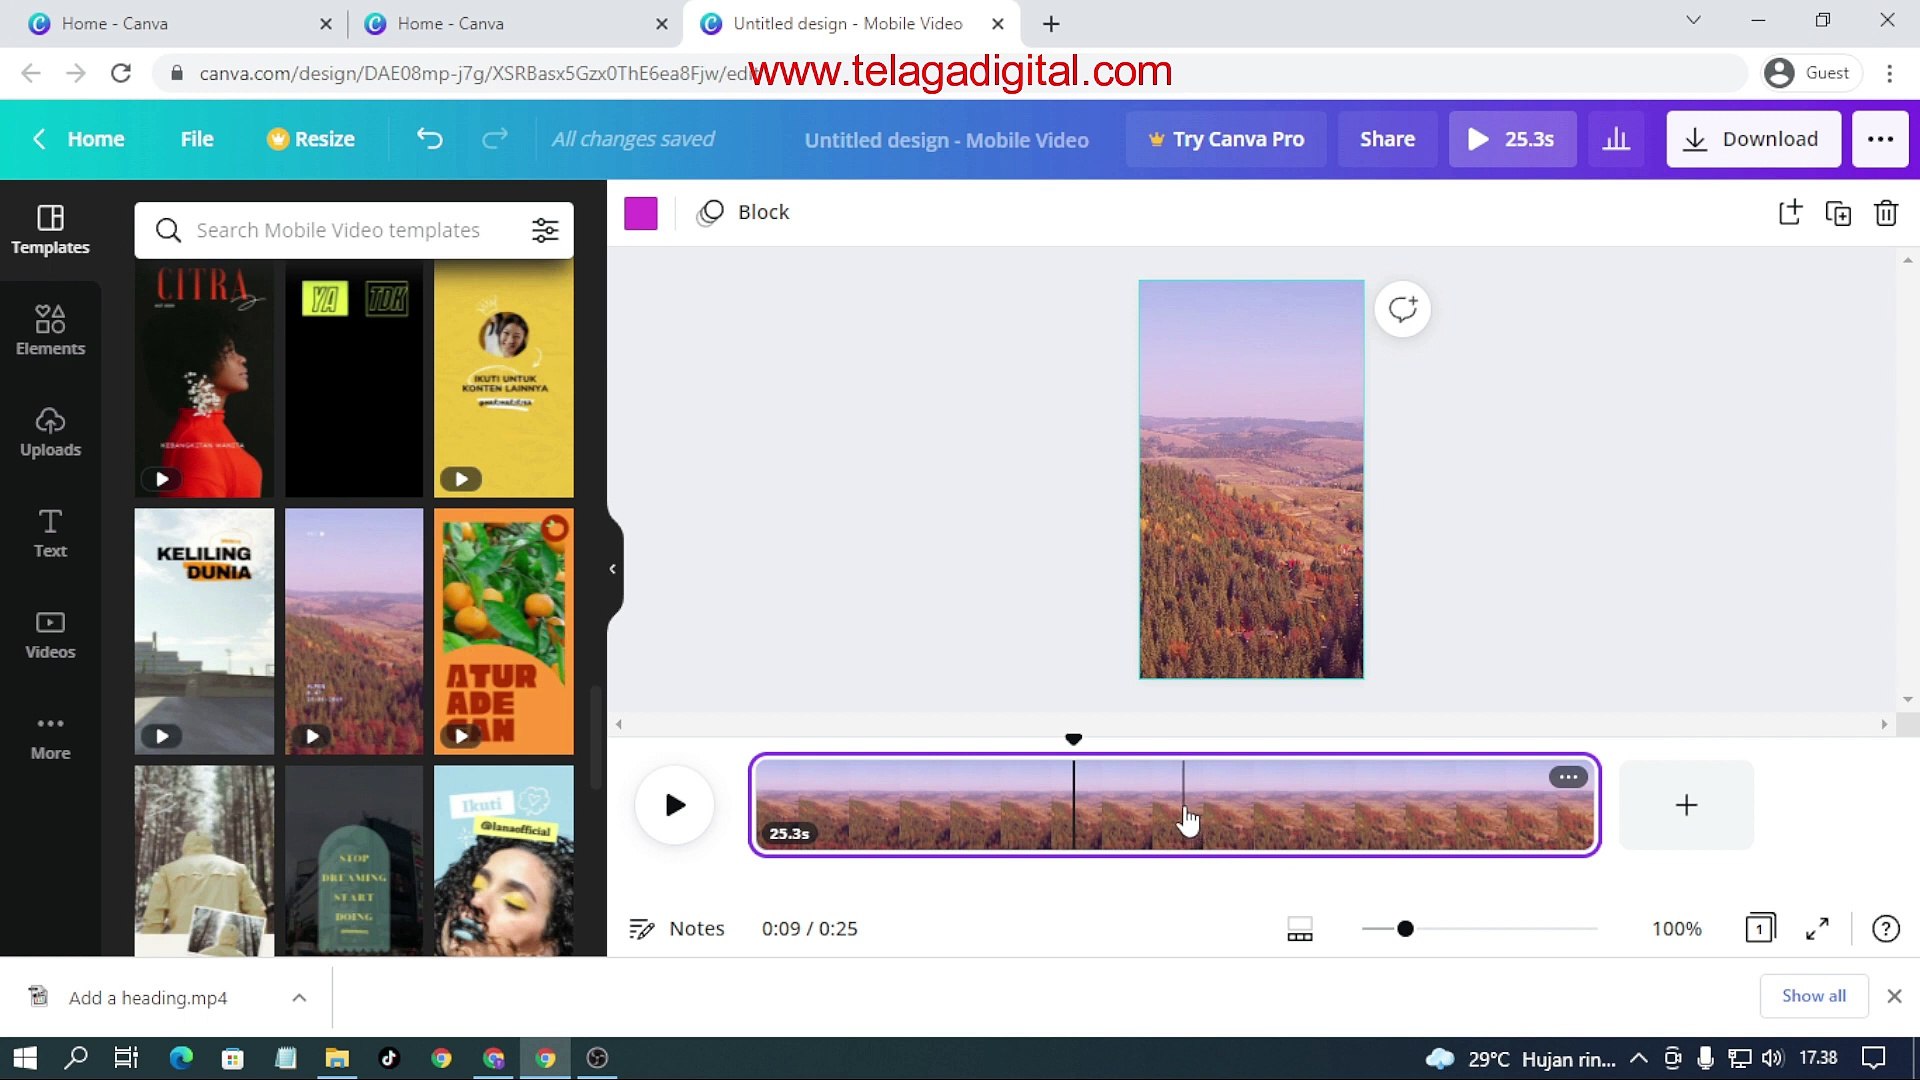Select the Uploads sidebar icon
The width and height of the screenshot is (1920, 1080).
[x=50, y=432]
